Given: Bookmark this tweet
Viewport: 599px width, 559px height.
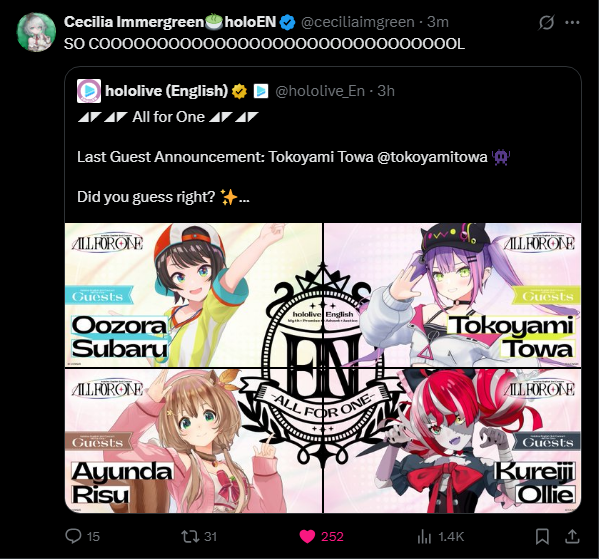Looking at the screenshot, I should 542,536.
